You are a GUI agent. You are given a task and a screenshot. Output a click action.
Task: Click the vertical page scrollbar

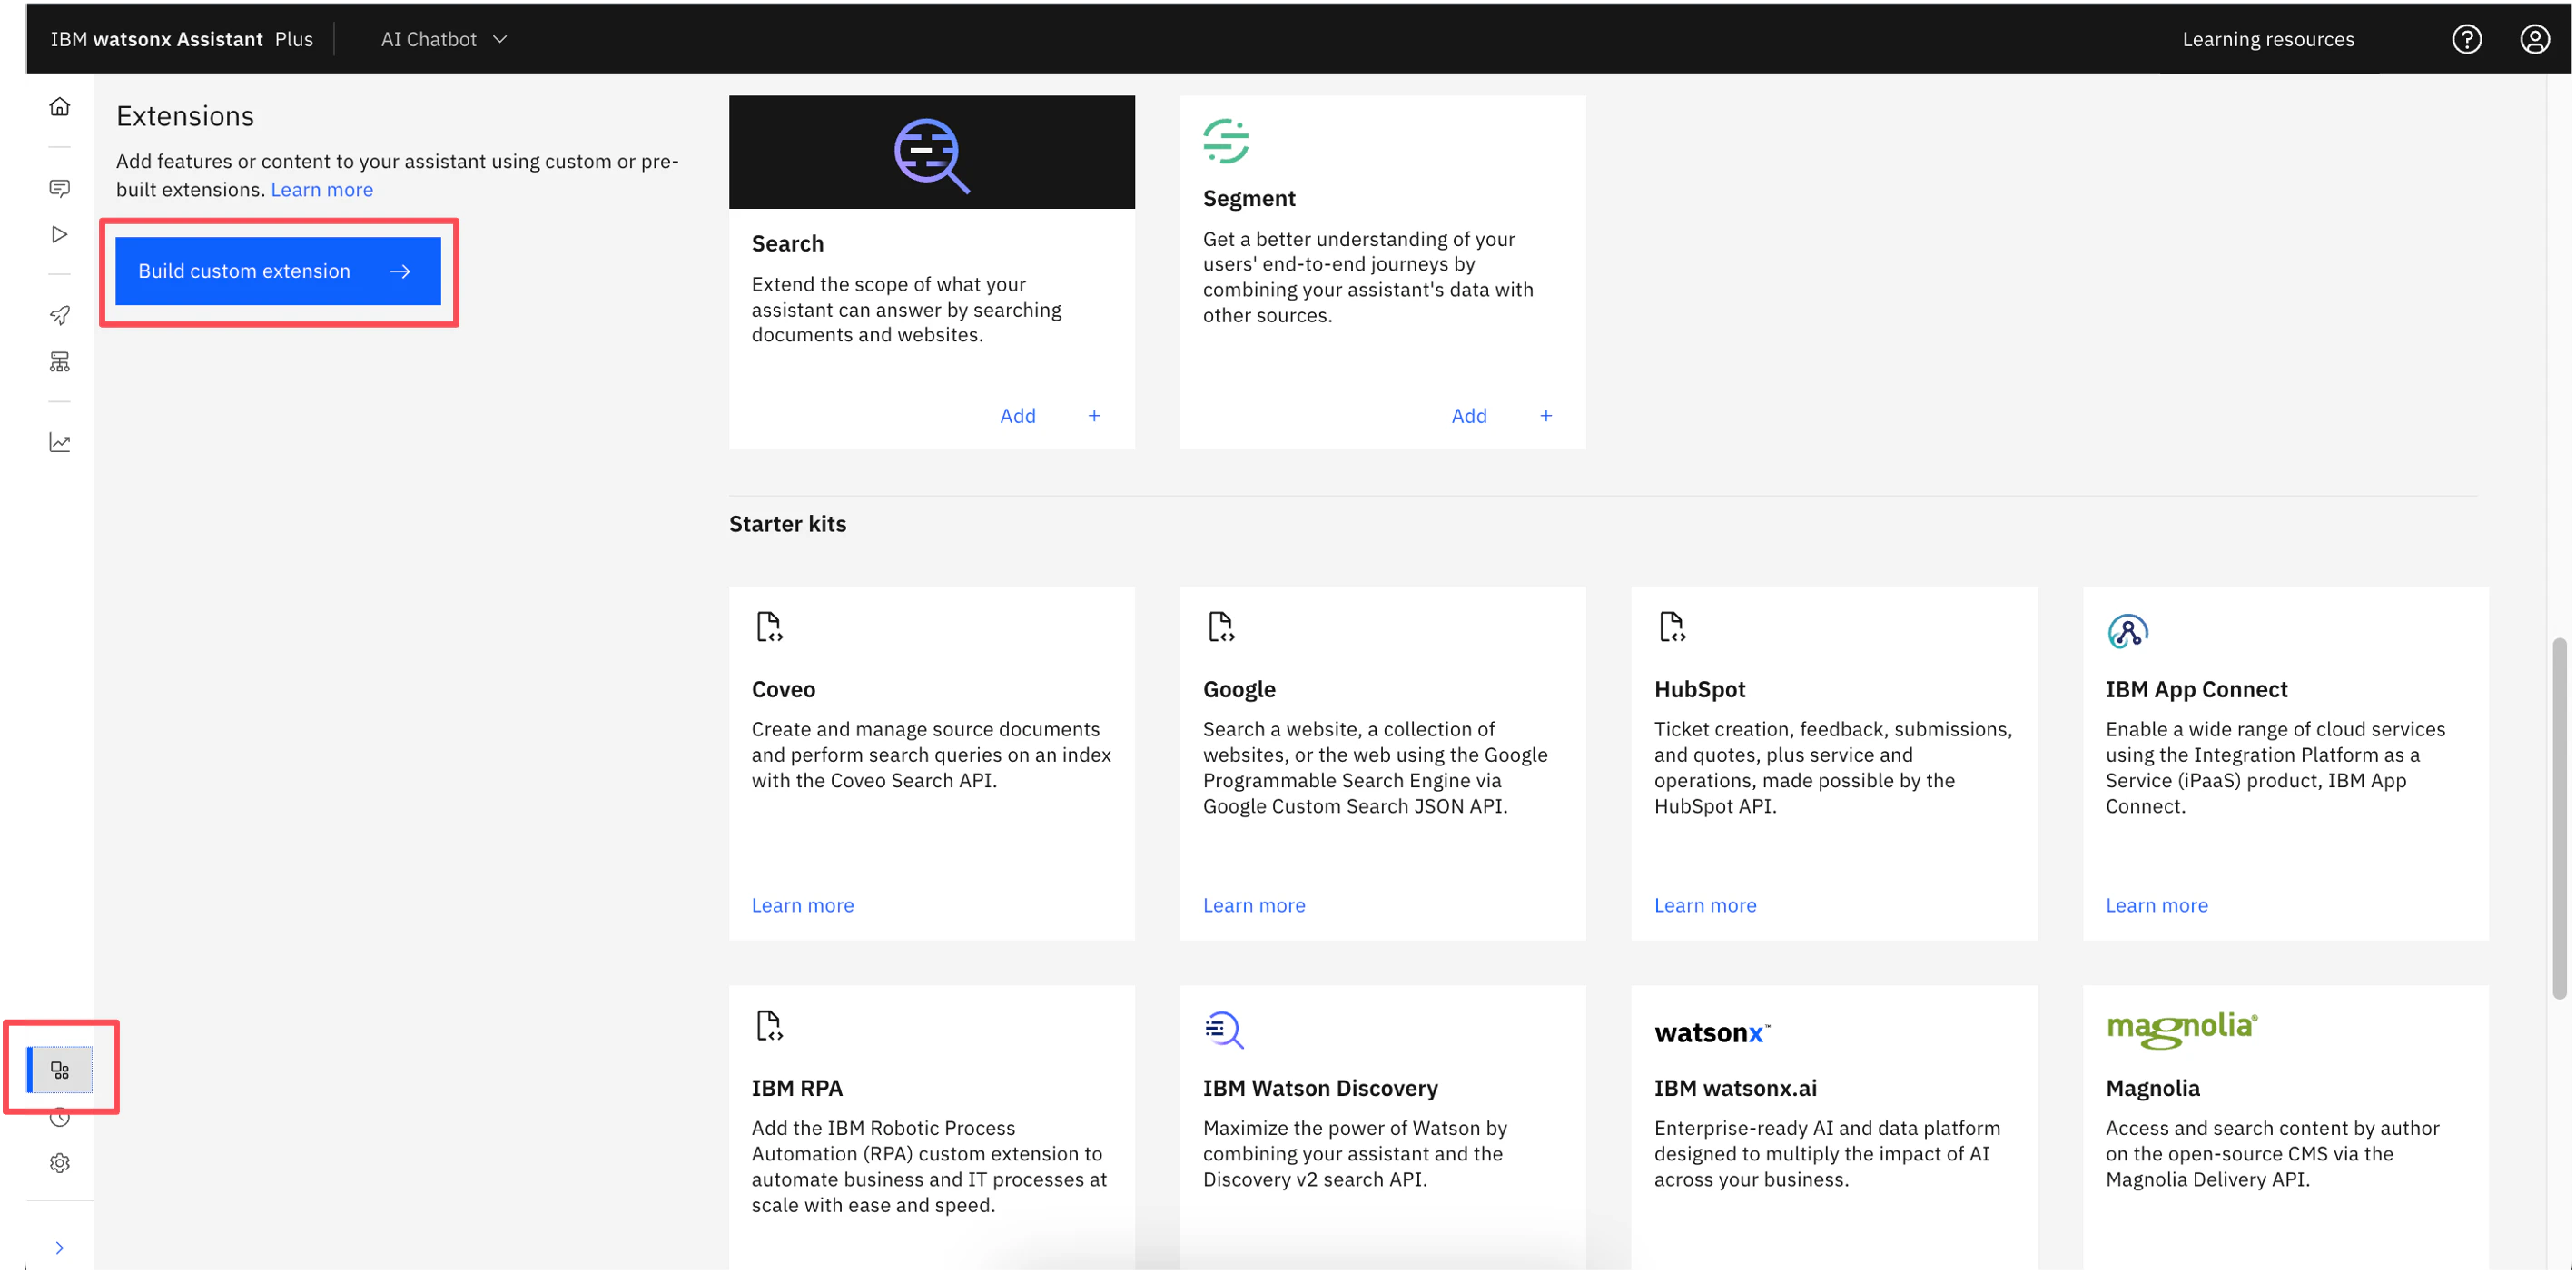pyautogui.click(x=2558, y=818)
